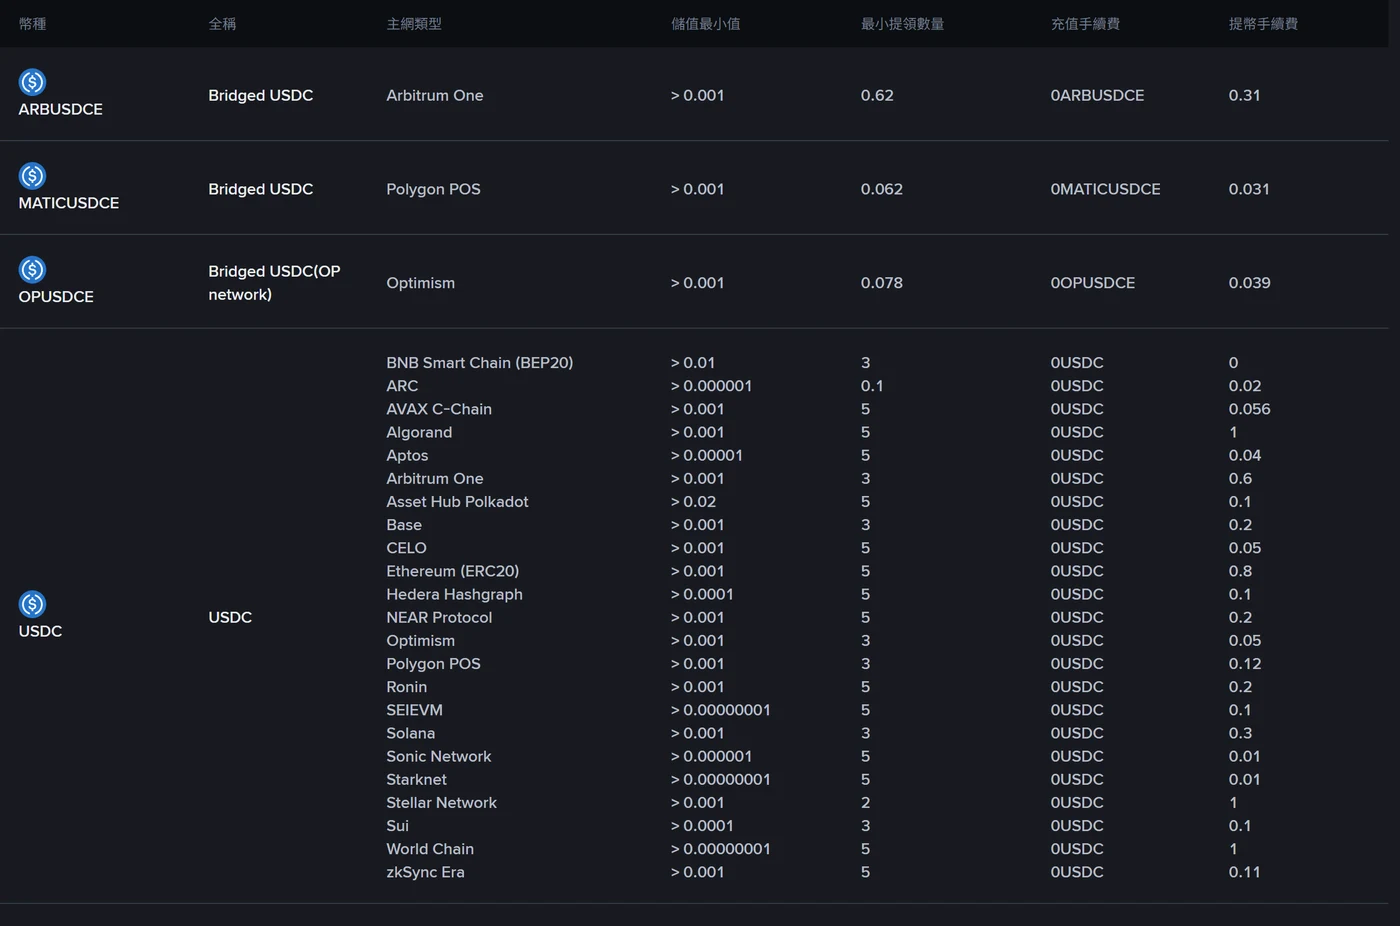Select the 提幣手續費 column header

point(1263,24)
